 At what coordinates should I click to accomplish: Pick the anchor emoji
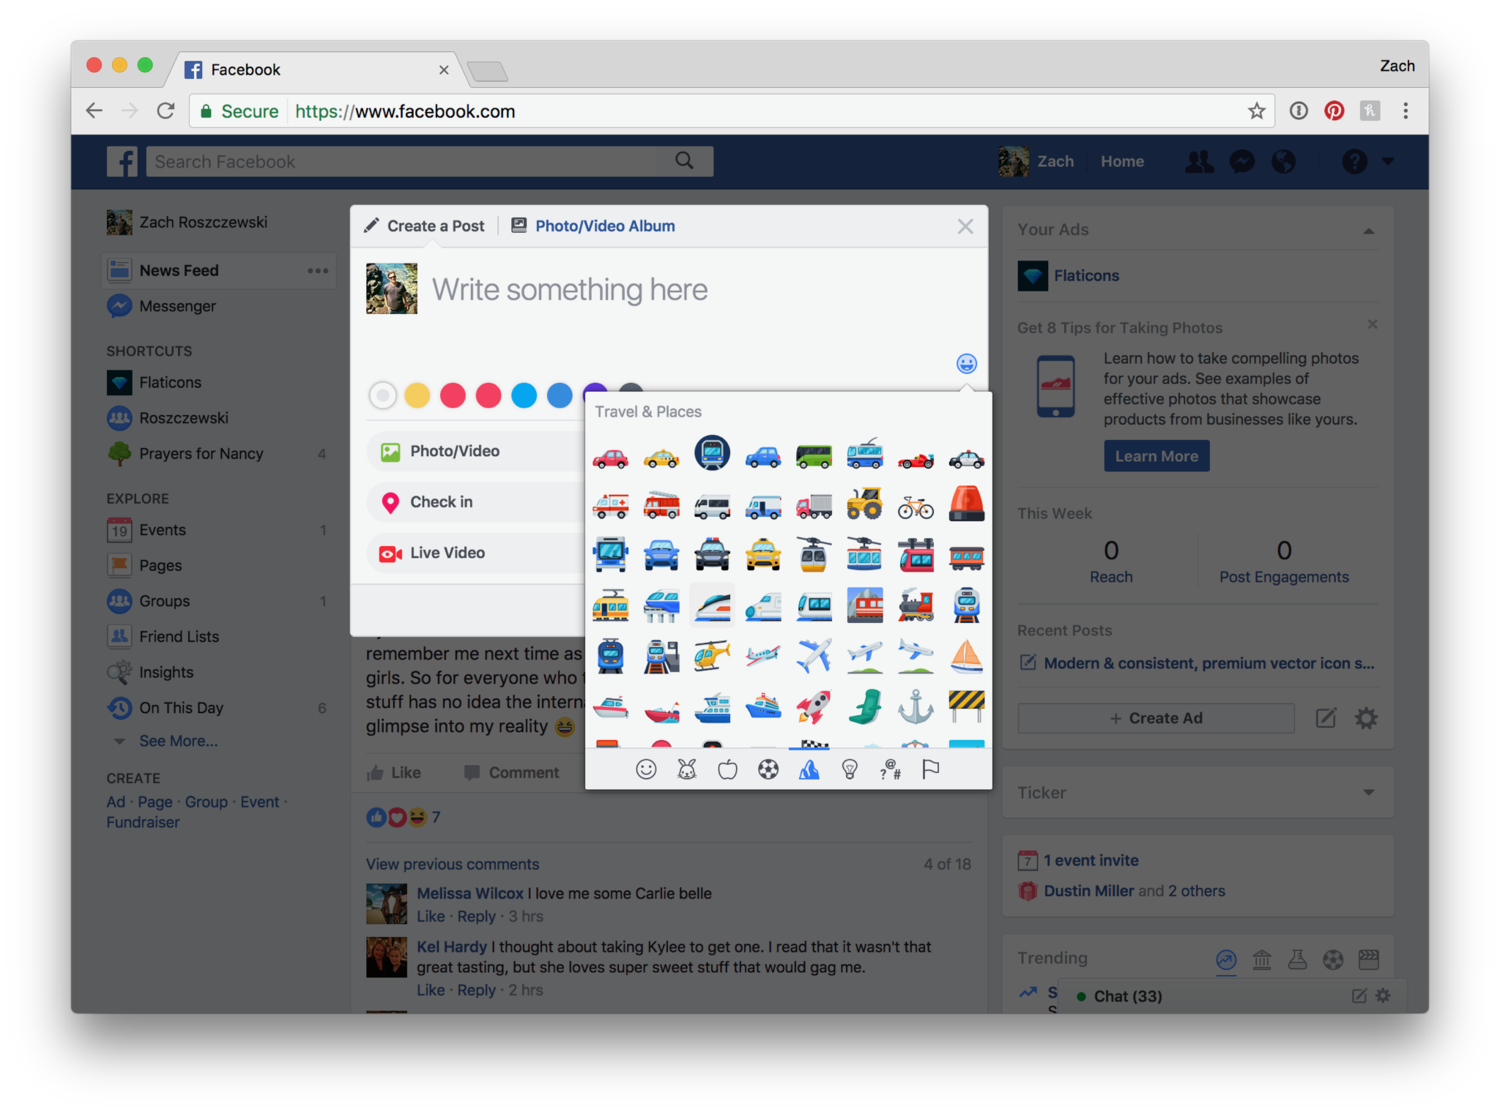click(915, 706)
